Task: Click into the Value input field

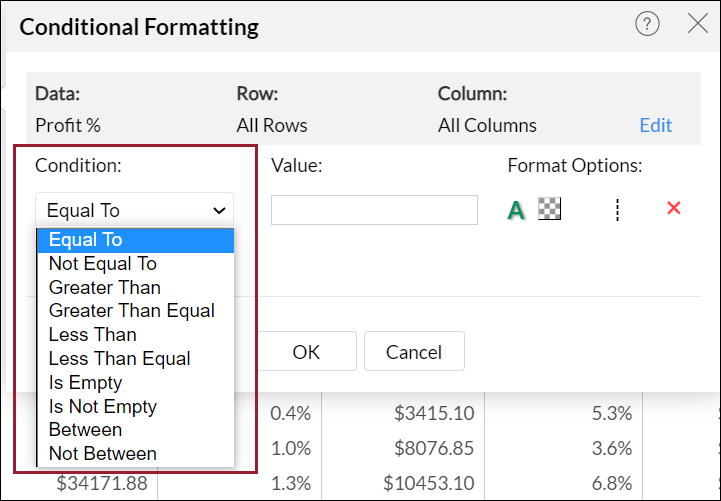Action: tap(374, 210)
